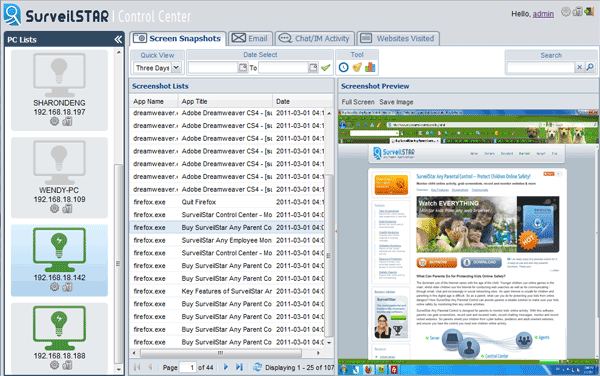
Task: Open the Chat/IM Activity tab
Action: coord(315,39)
